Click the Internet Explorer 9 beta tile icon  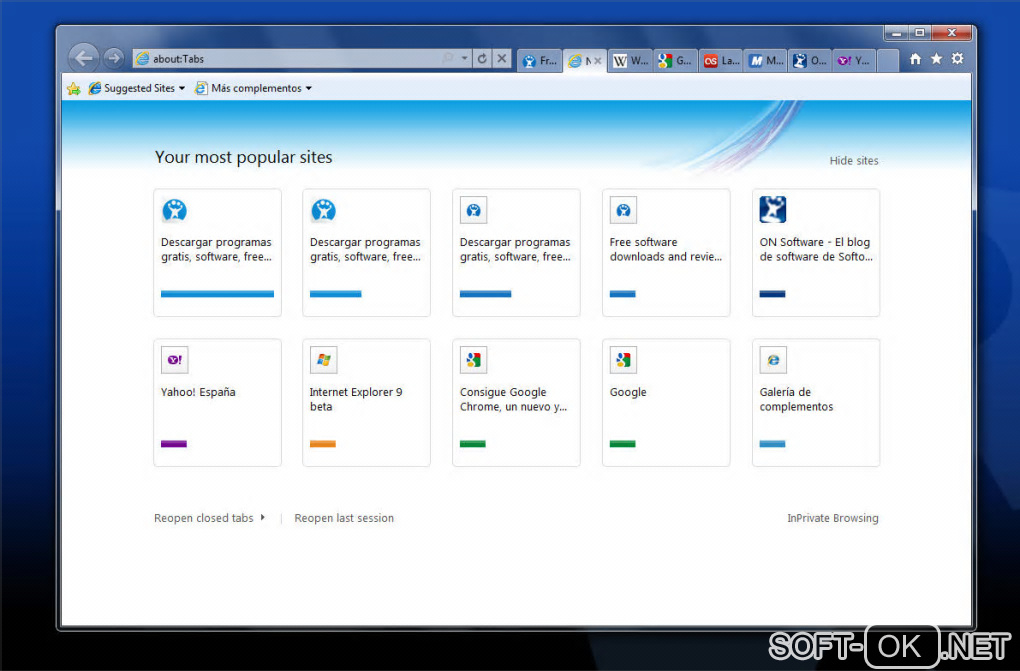[323, 360]
